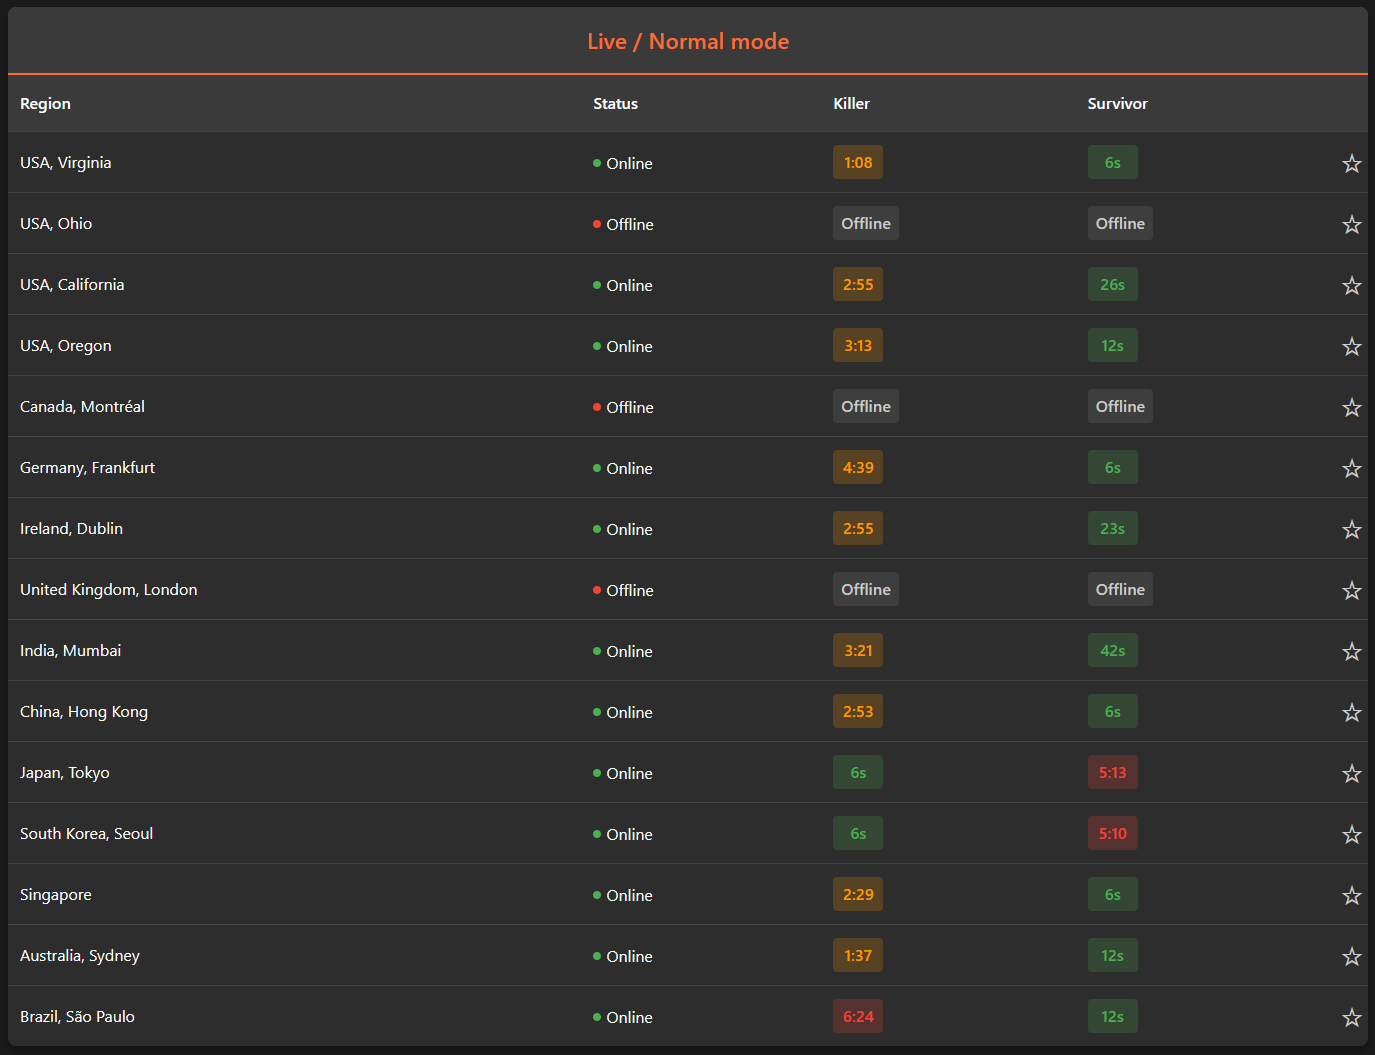Click Killer time 4:39 for Frankfurt
1375x1055 pixels.
858,468
